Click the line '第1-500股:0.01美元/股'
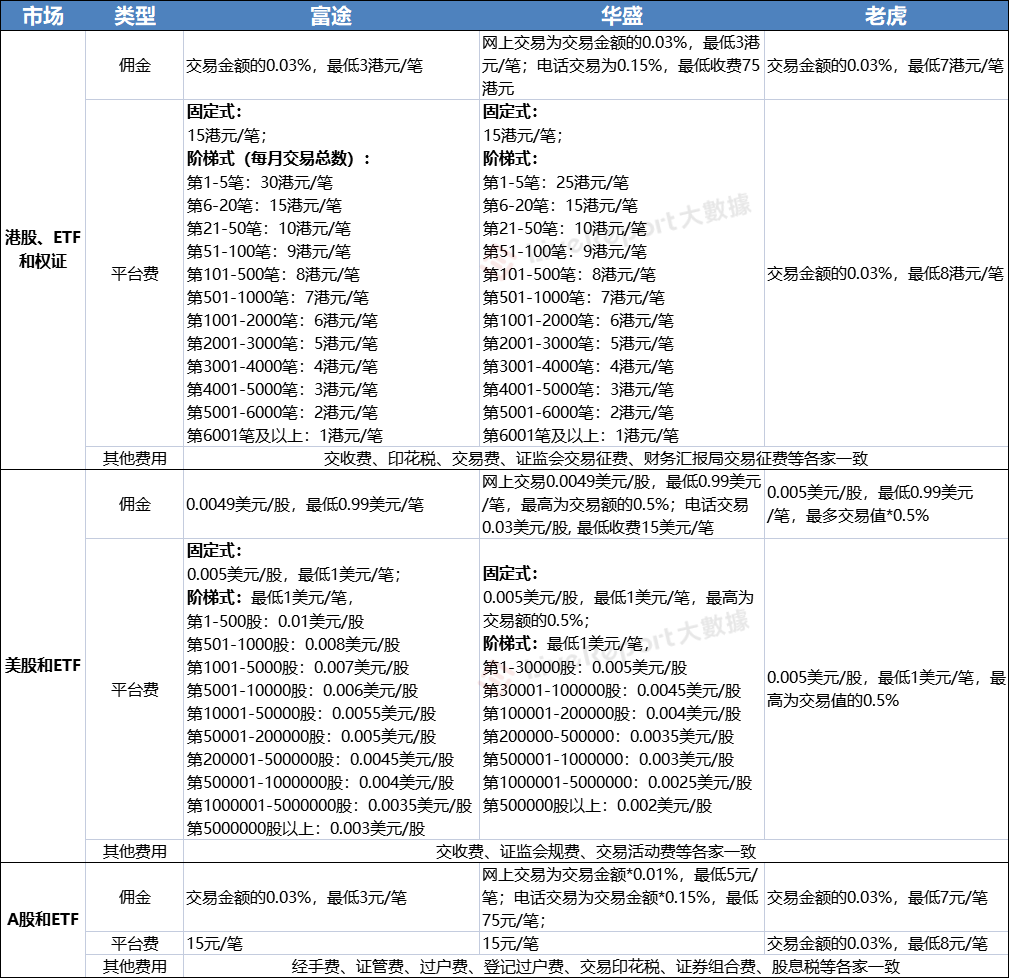Viewport: 1009px width, 978px height. pyautogui.click(x=275, y=622)
